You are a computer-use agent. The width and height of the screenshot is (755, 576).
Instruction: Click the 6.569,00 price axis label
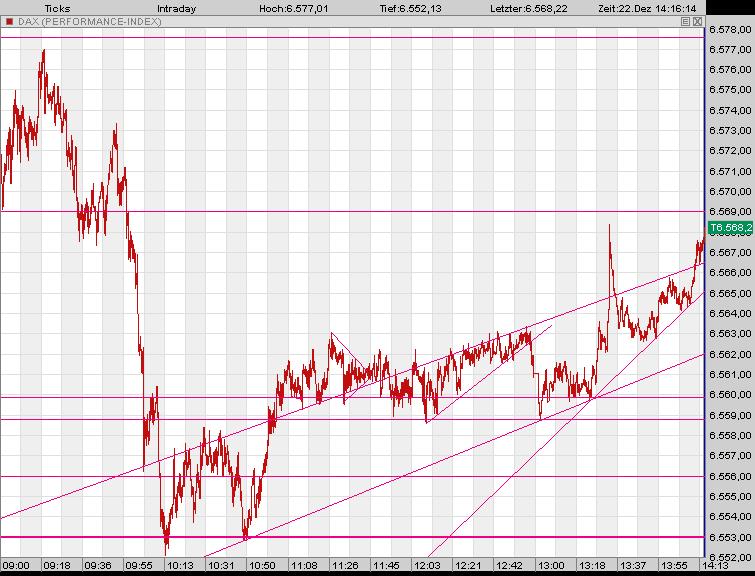[731, 211]
